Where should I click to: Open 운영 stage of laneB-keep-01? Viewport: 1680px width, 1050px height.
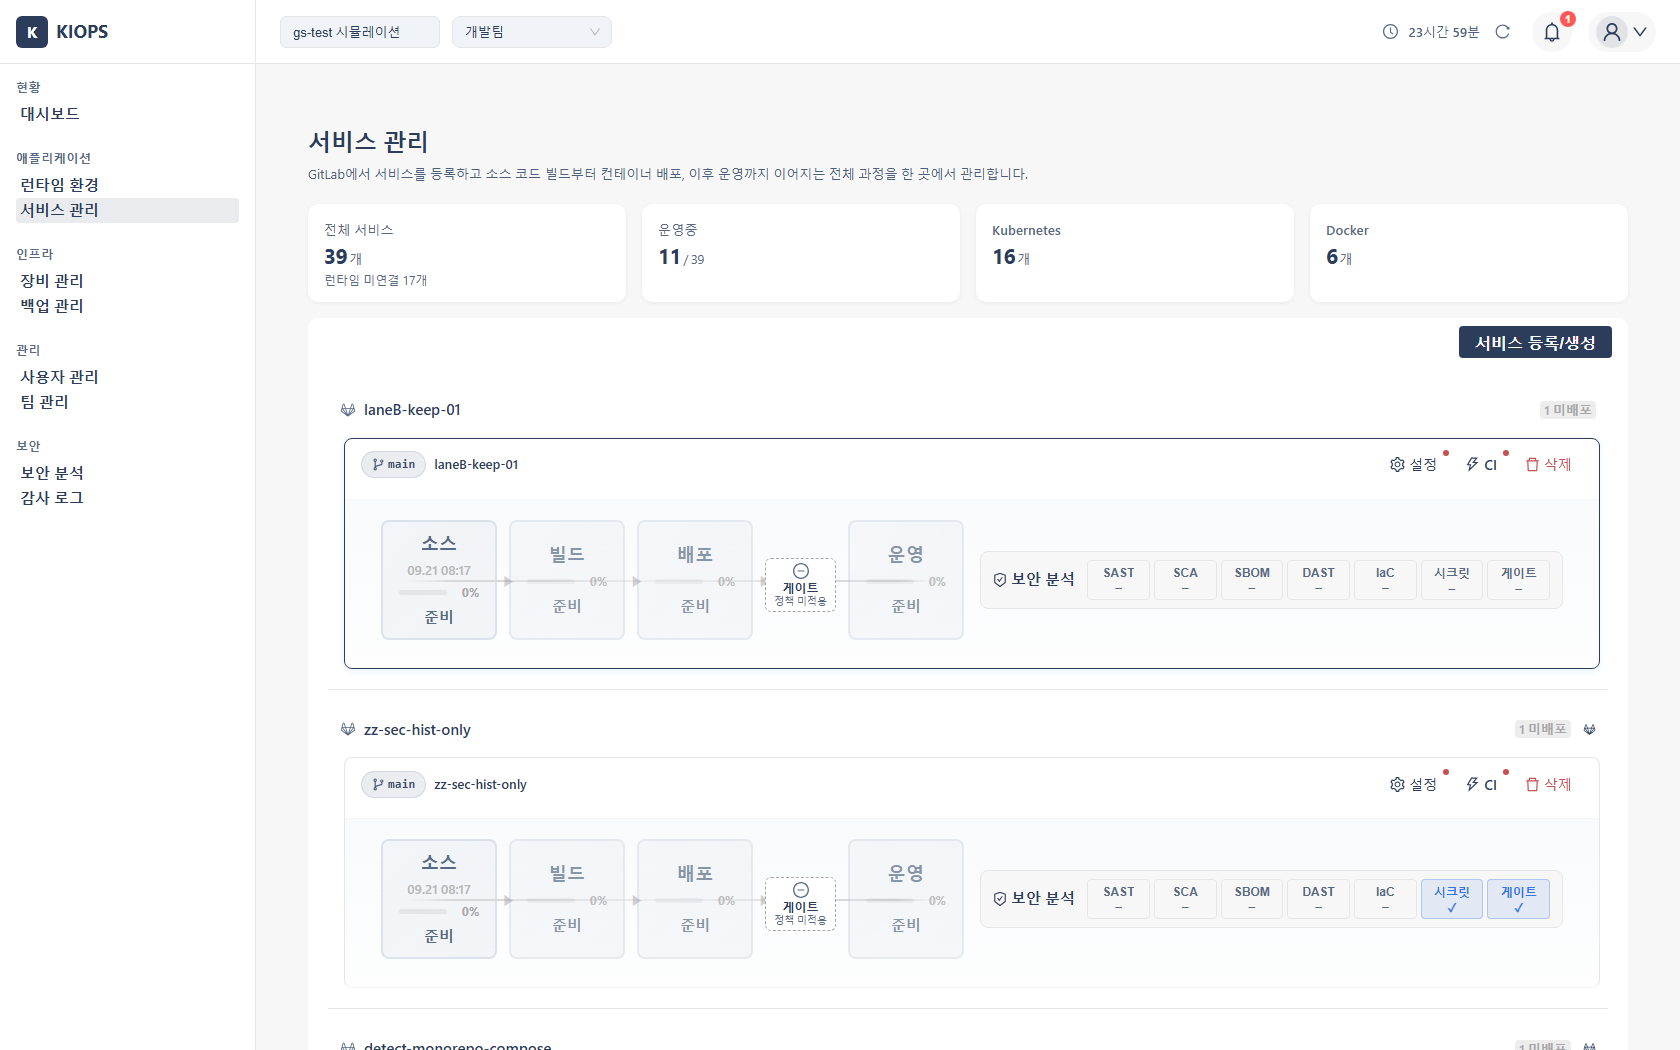(x=906, y=580)
